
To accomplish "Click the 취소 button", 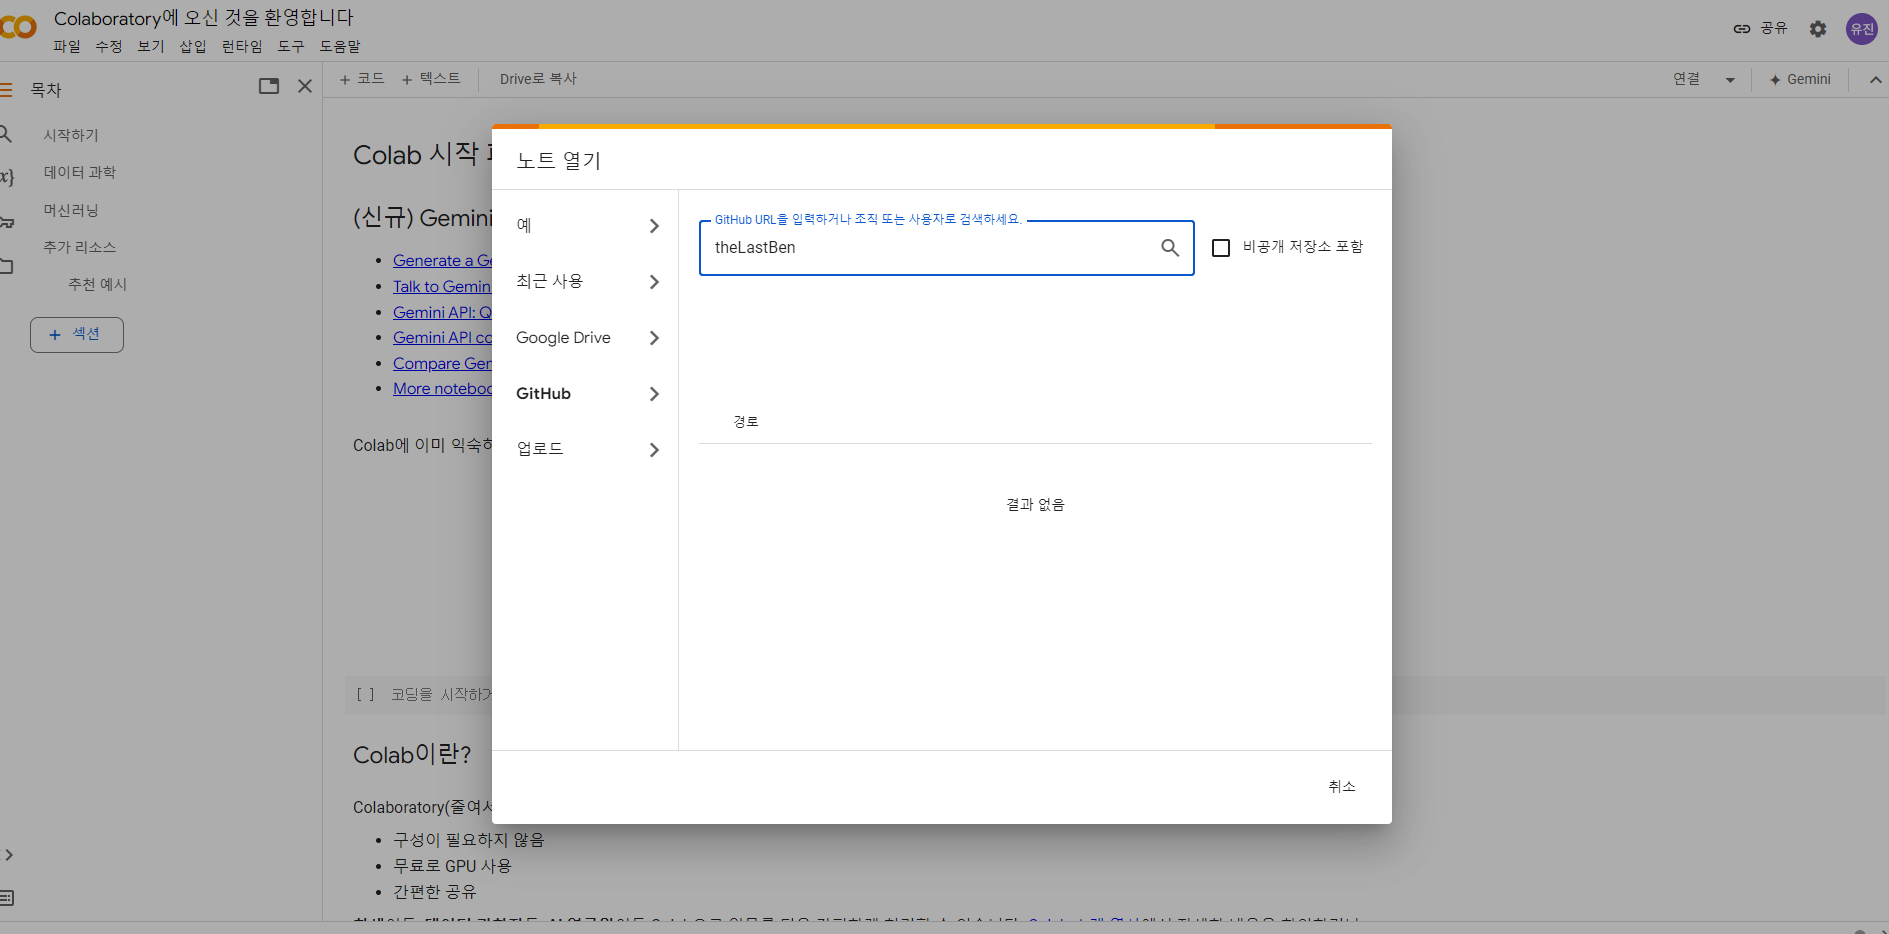I will [1342, 787].
